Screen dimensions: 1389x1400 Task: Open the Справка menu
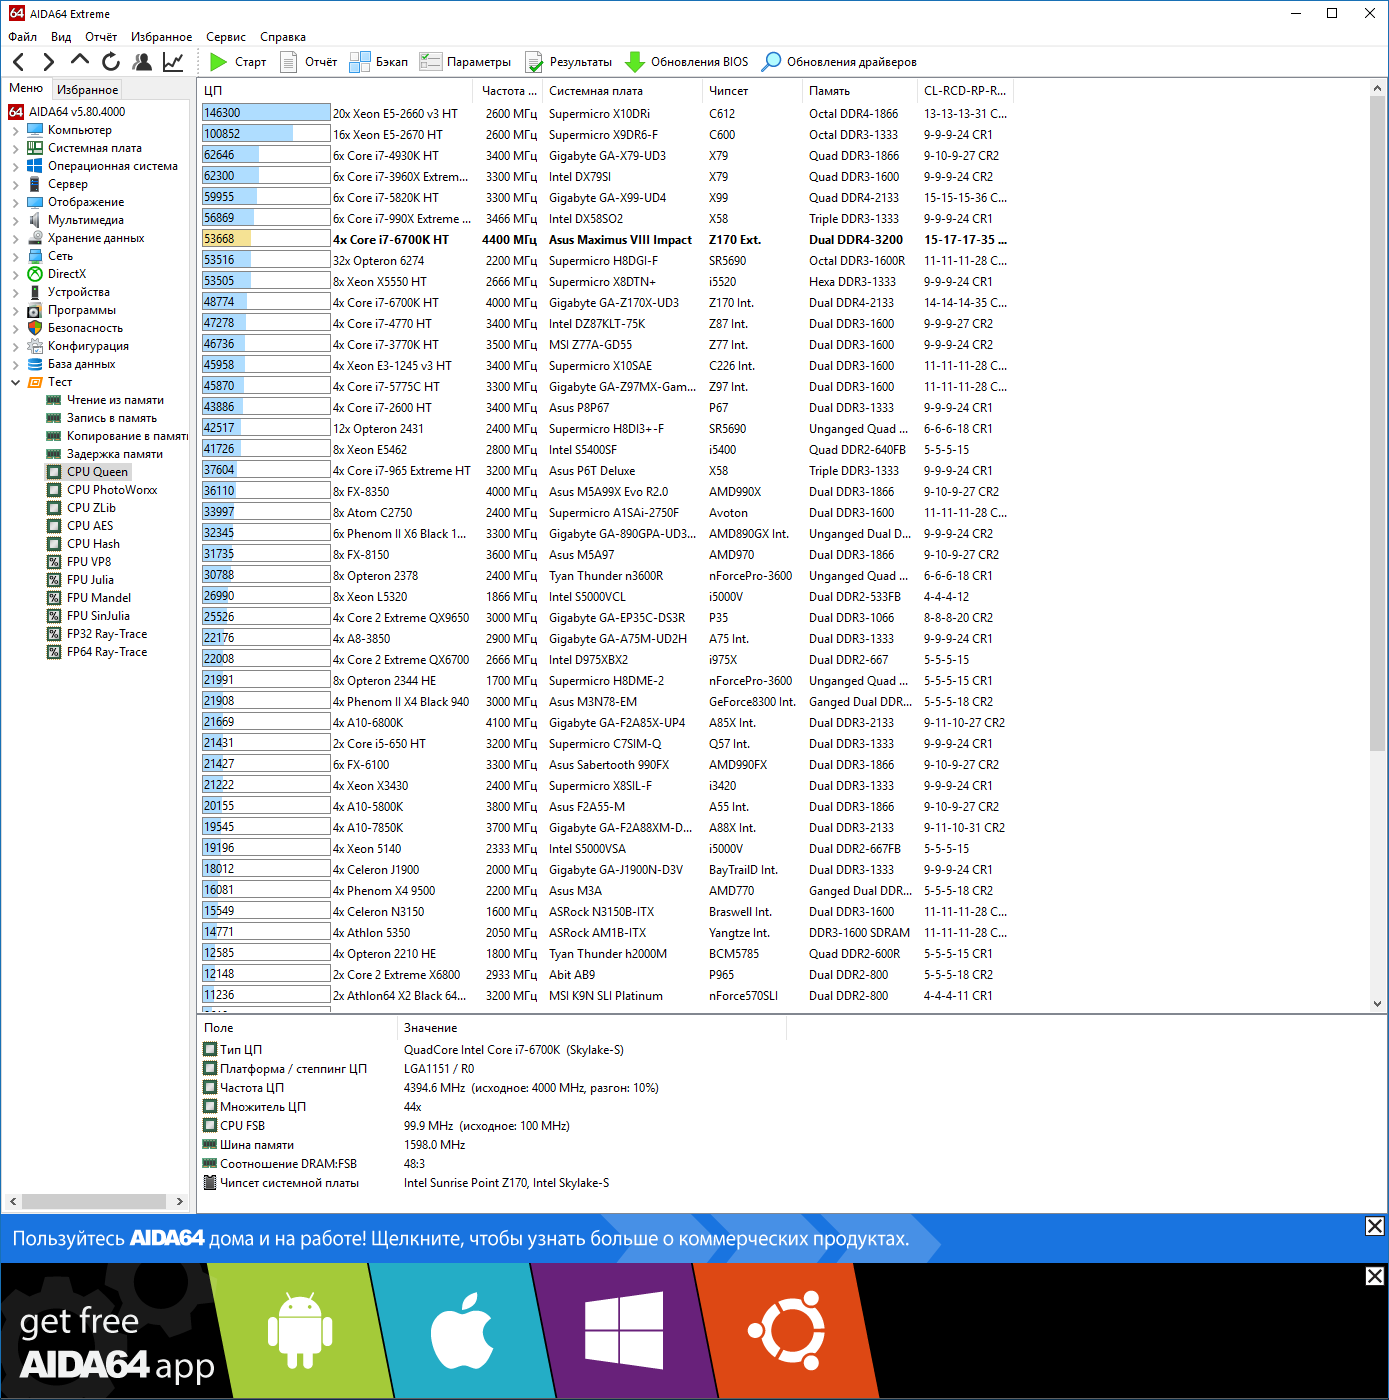[x=283, y=37]
